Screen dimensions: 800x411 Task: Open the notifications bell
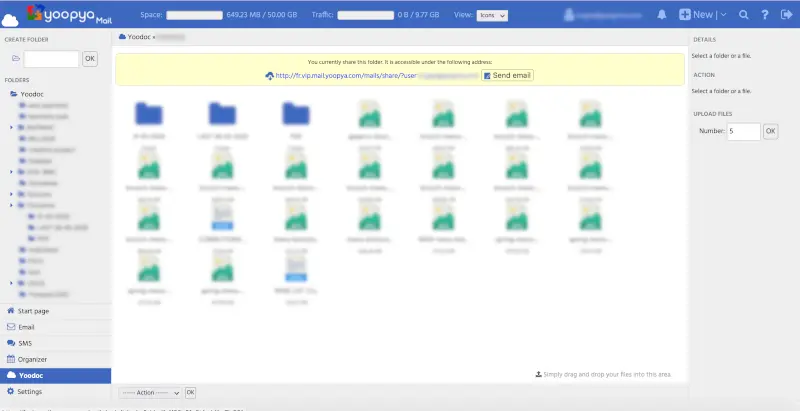click(x=662, y=15)
